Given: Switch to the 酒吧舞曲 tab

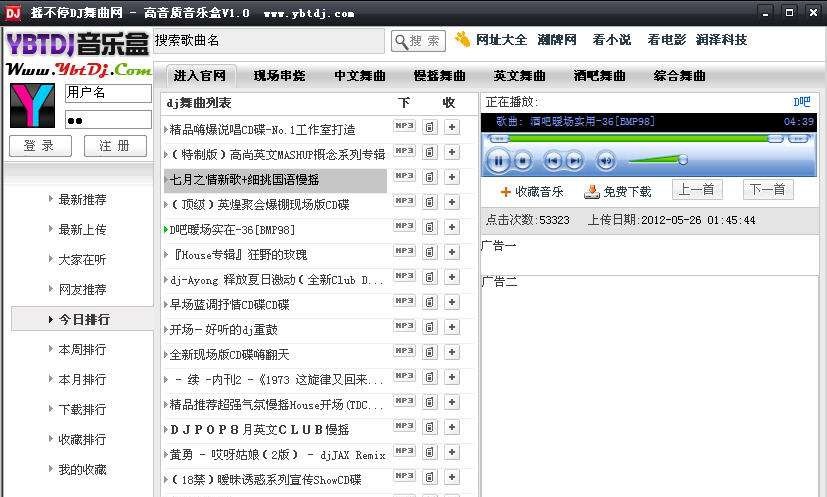Looking at the screenshot, I should (600, 76).
